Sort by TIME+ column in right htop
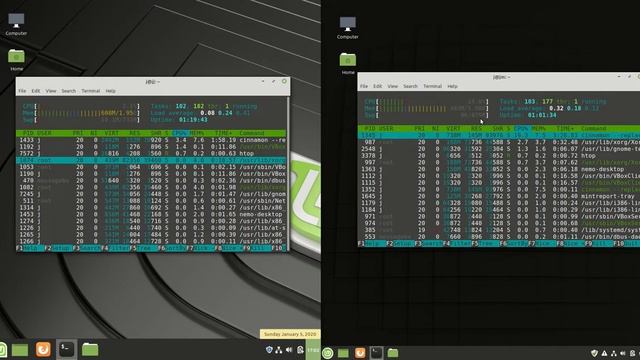 click(565, 129)
